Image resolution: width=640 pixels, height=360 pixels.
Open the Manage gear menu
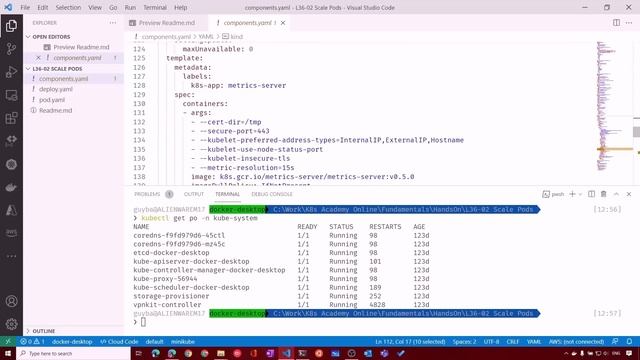(11, 324)
